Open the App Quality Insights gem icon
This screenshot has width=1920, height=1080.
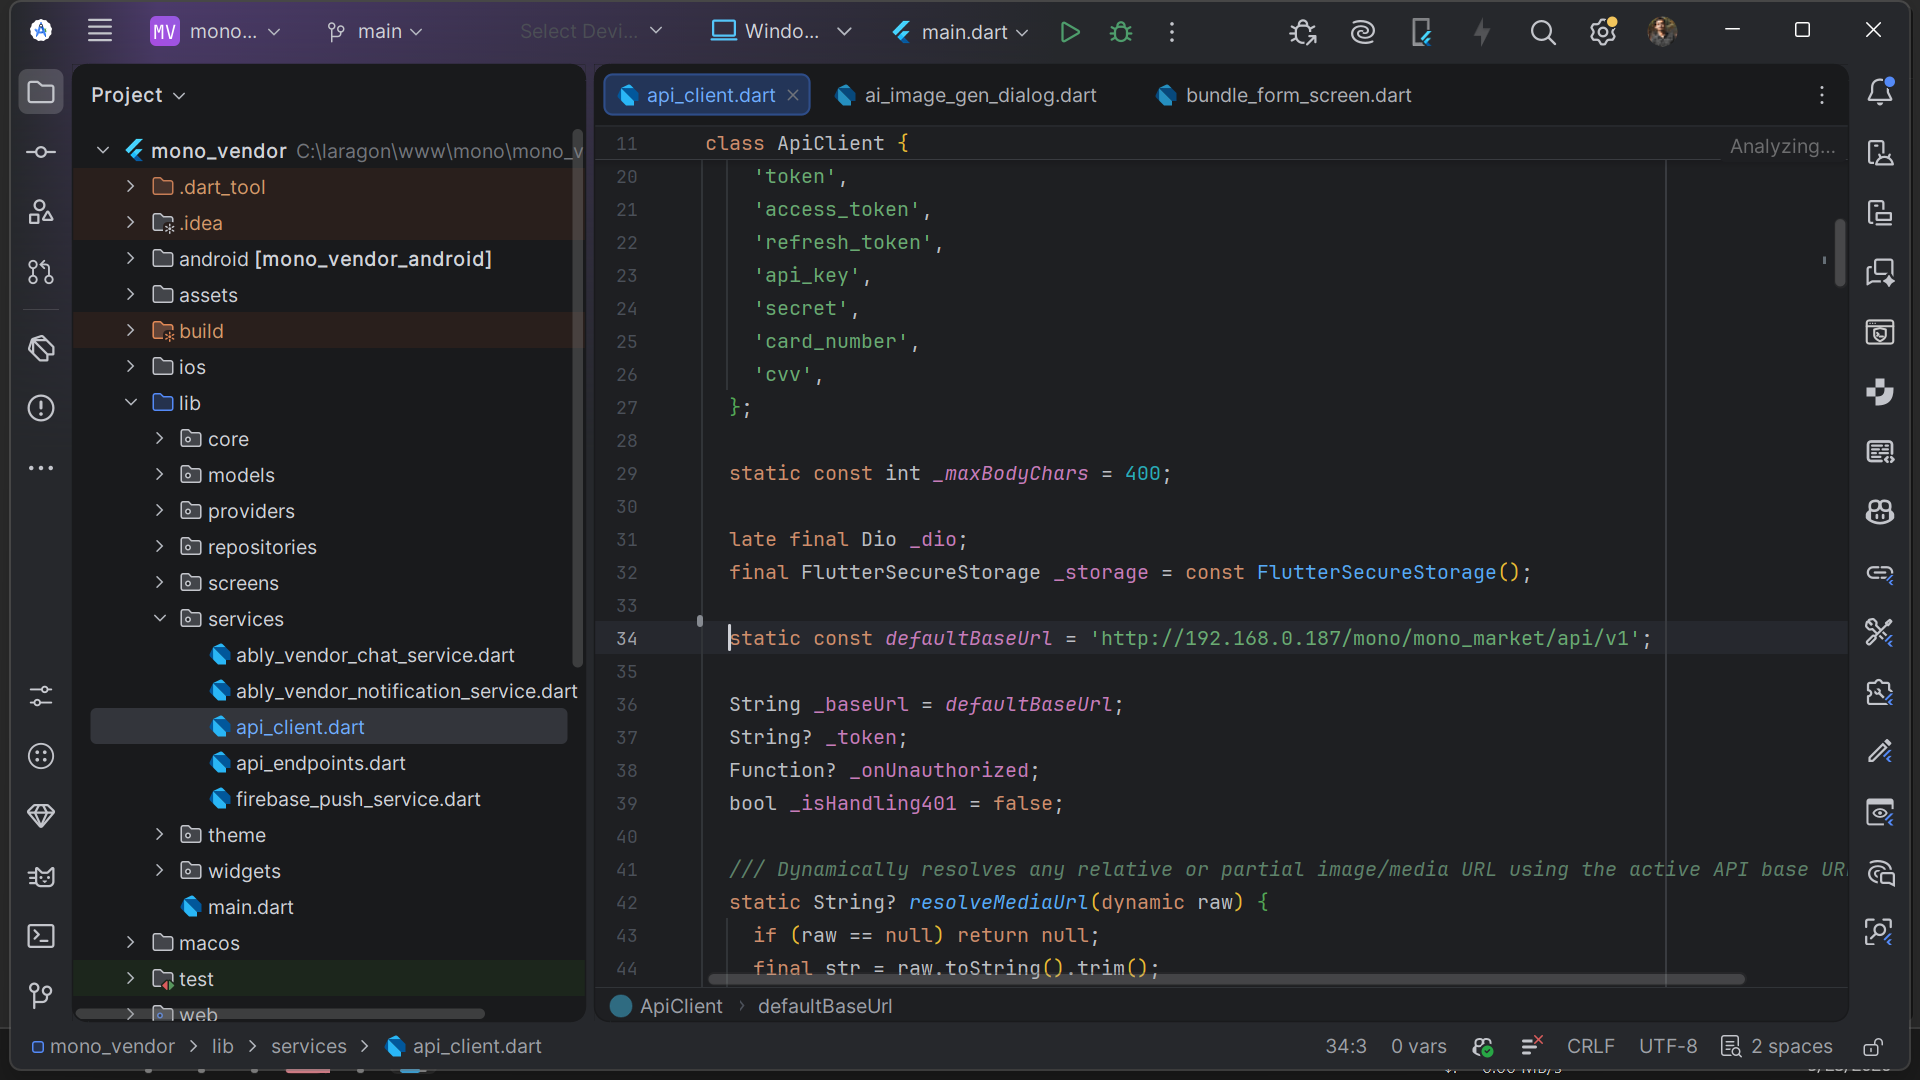click(41, 816)
